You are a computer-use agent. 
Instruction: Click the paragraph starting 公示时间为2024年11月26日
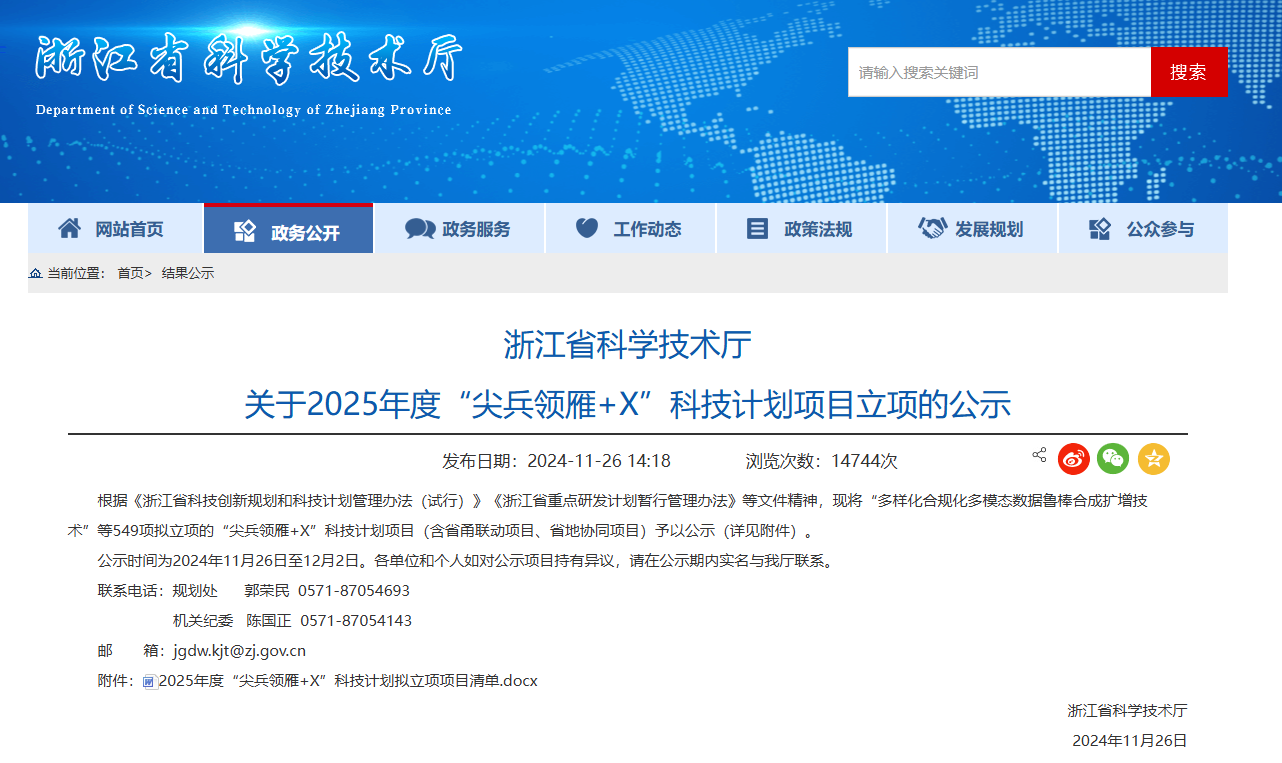point(465,561)
